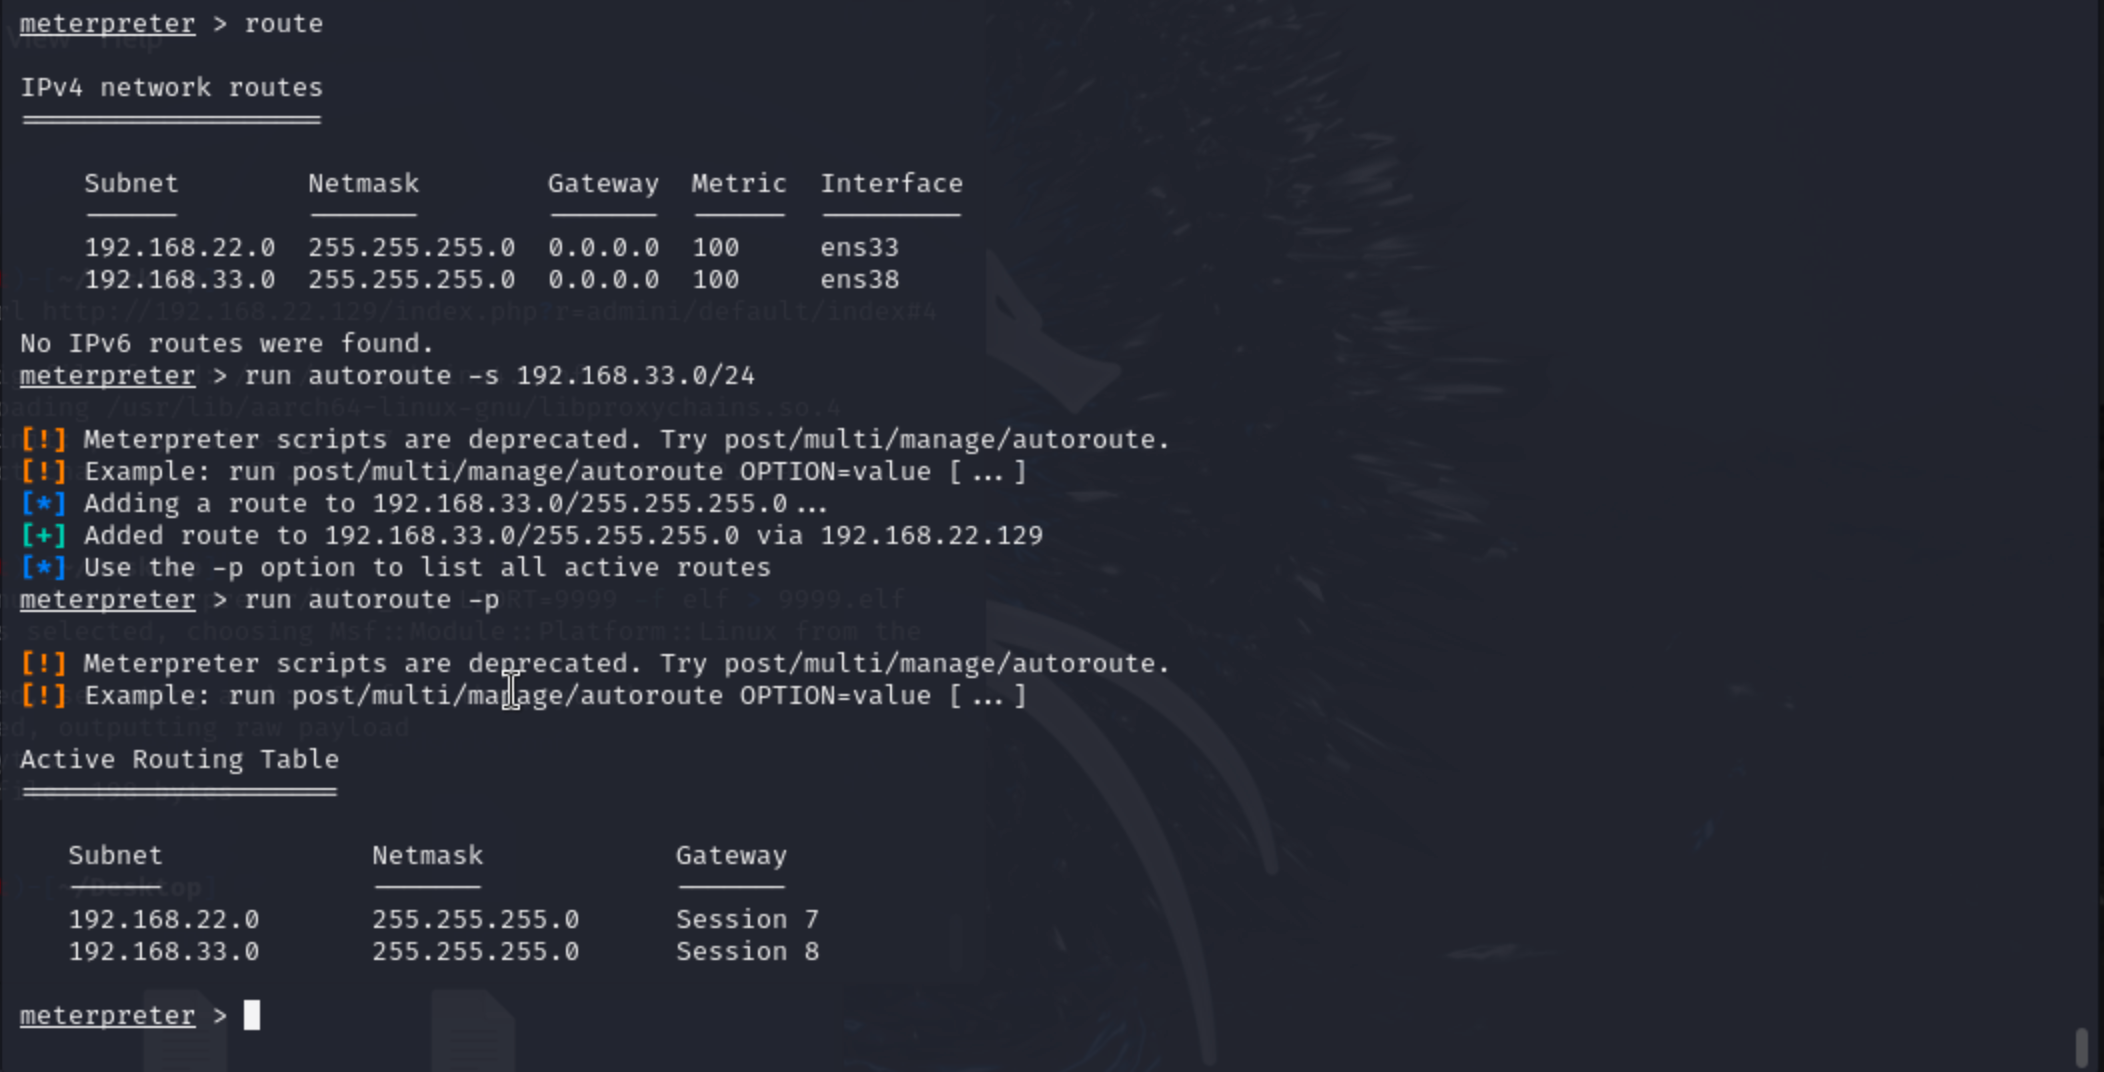The height and width of the screenshot is (1072, 2104).
Task: Select the ens38 interface entry
Action: [859, 279]
